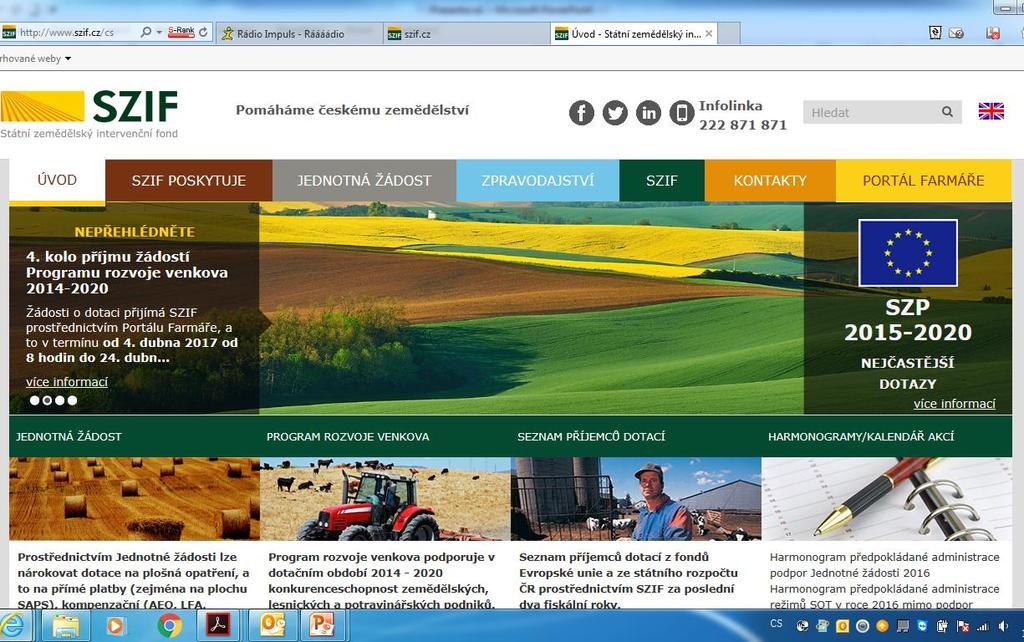Open SEZNAM PŘÍJEMCŮ DOTACÍ section heading
Image resolution: width=1024 pixels, height=642 pixels.
point(591,436)
